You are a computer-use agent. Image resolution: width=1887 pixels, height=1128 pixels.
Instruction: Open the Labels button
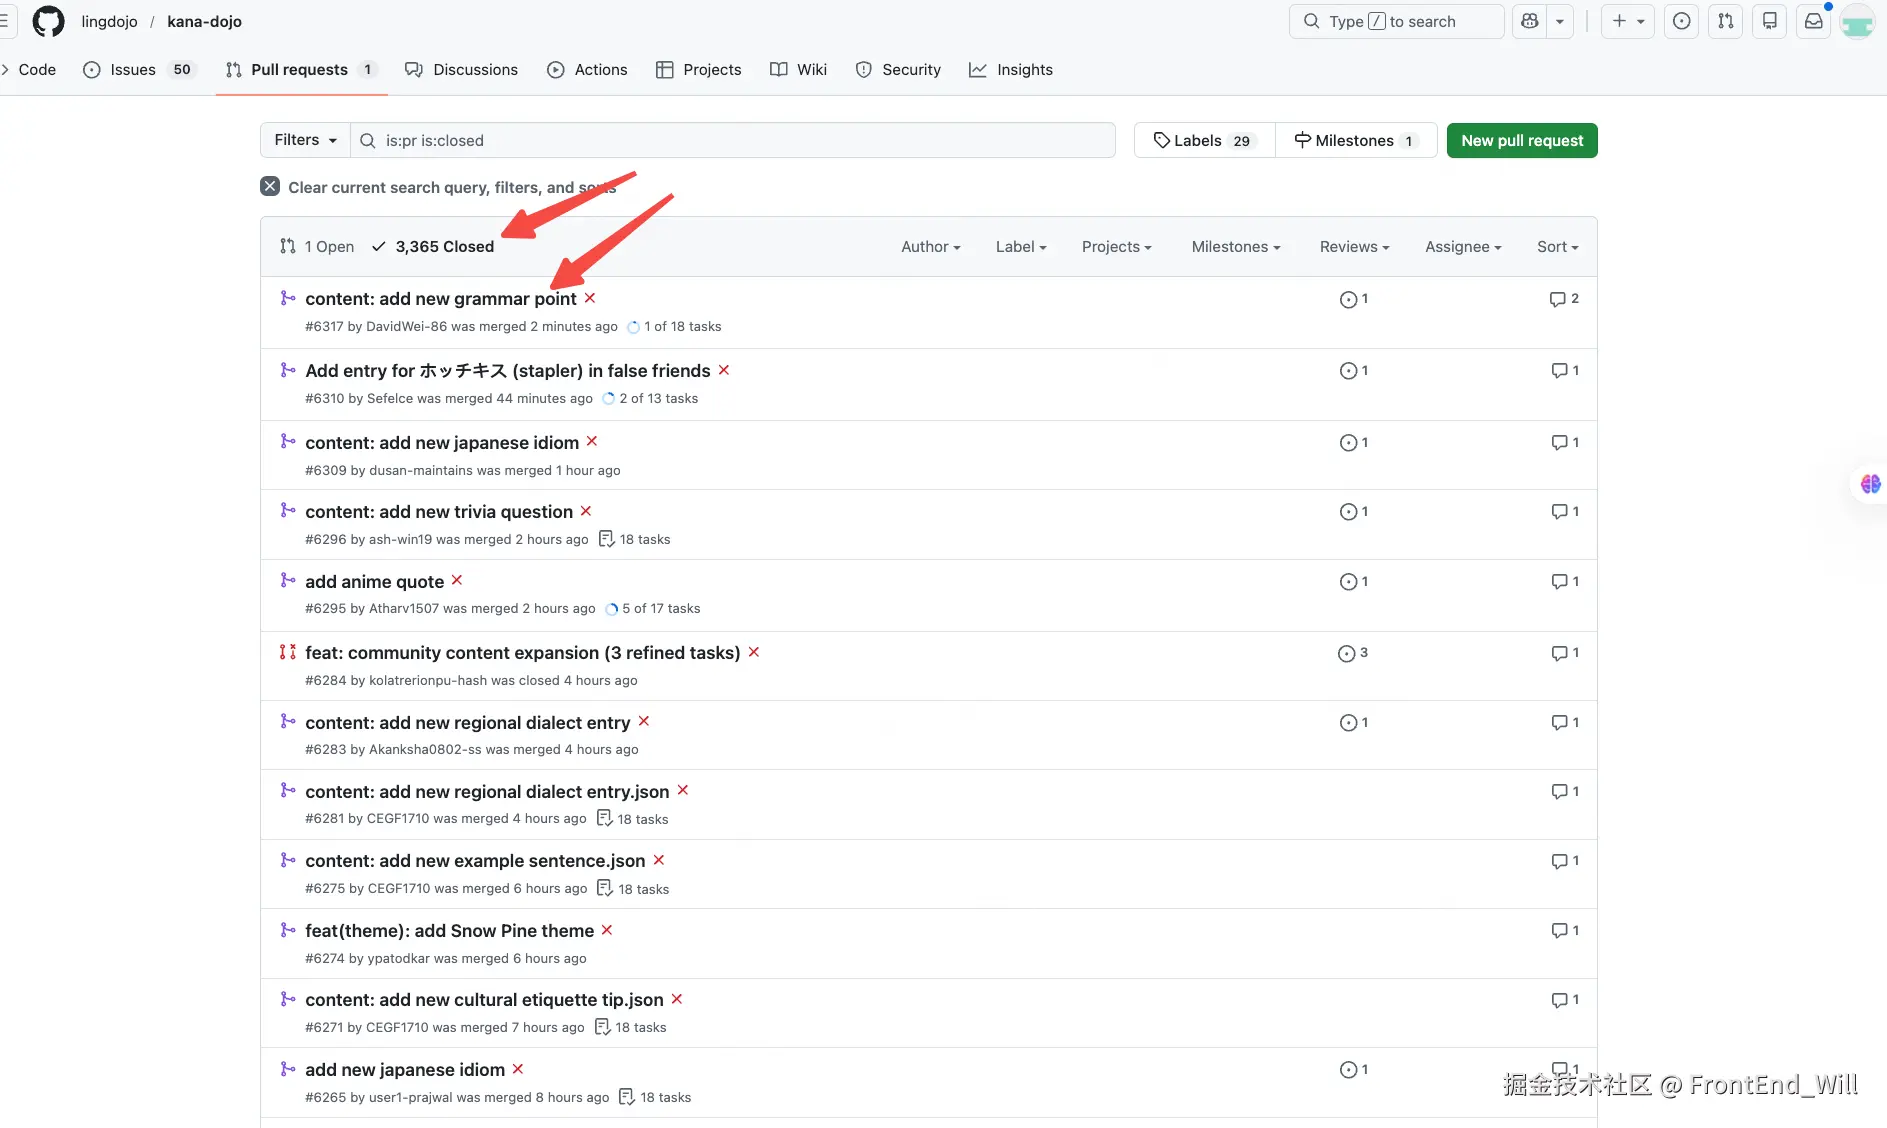pyautogui.click(x=1204, y=140)
